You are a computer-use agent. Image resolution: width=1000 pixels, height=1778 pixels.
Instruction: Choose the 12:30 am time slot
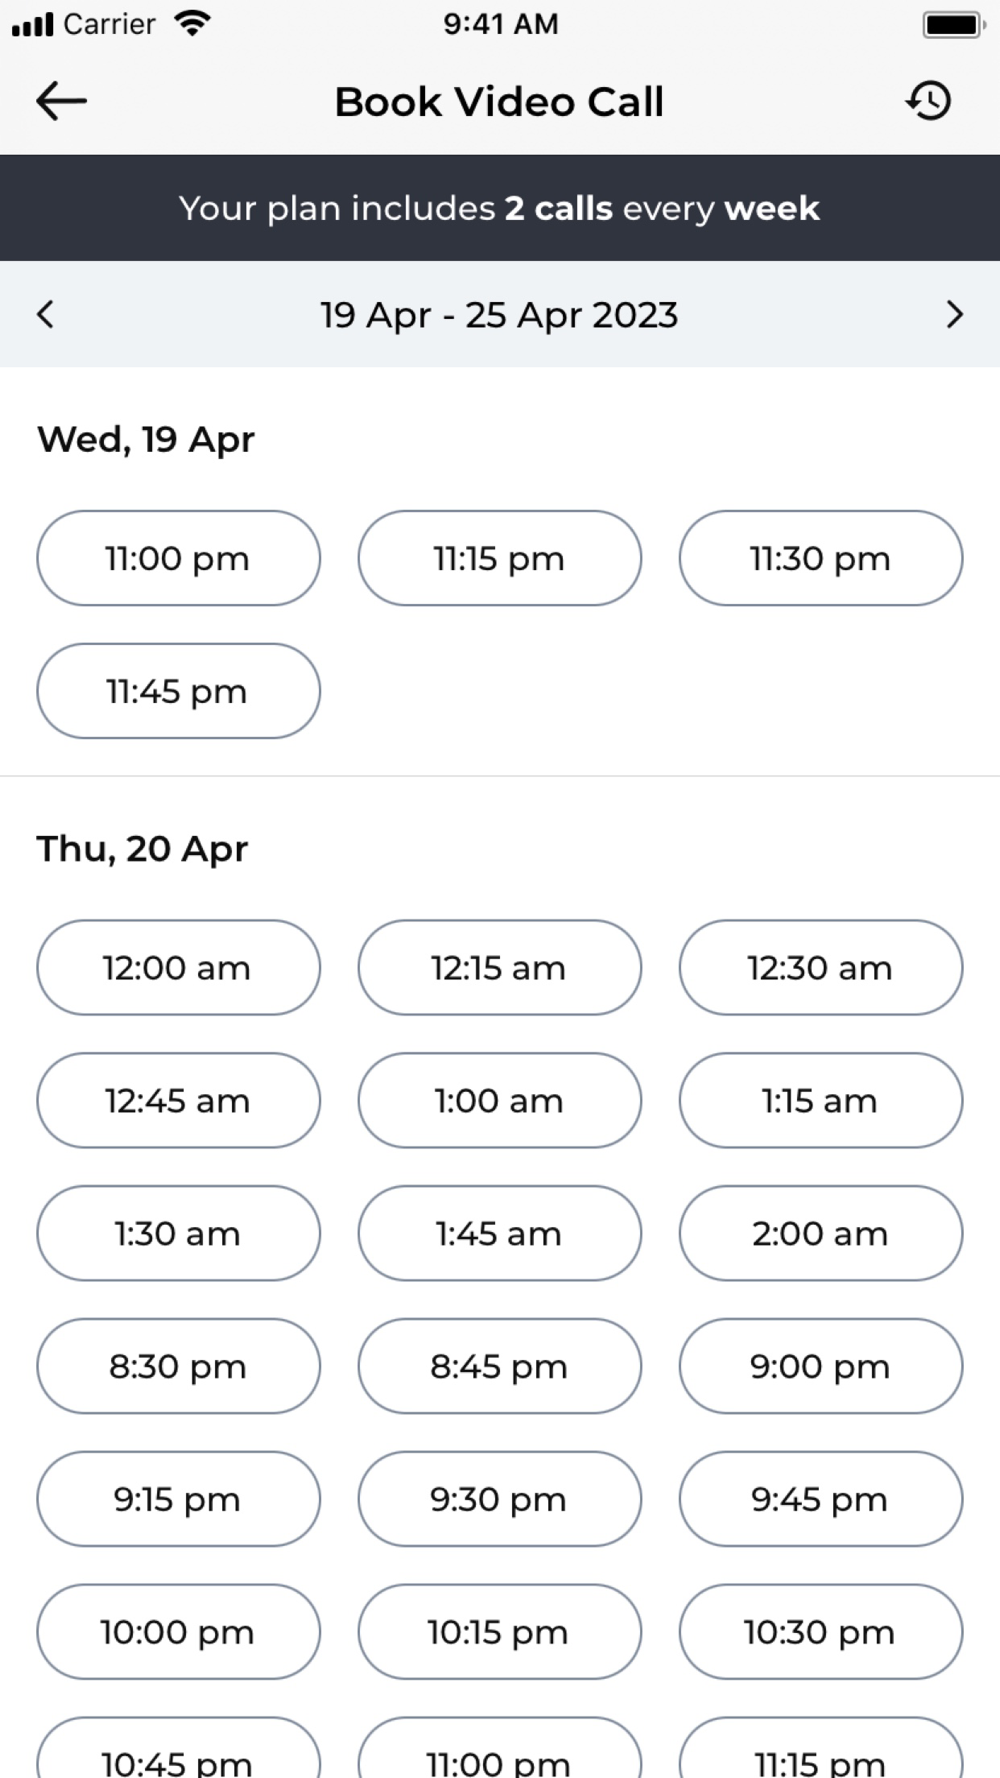tap(821, 968)
